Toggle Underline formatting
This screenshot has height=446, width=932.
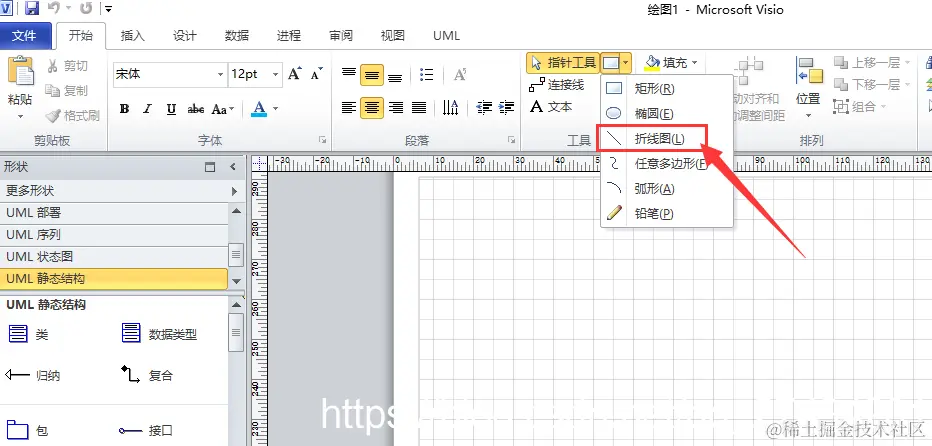pyautogui.click(x=171, y=109)
